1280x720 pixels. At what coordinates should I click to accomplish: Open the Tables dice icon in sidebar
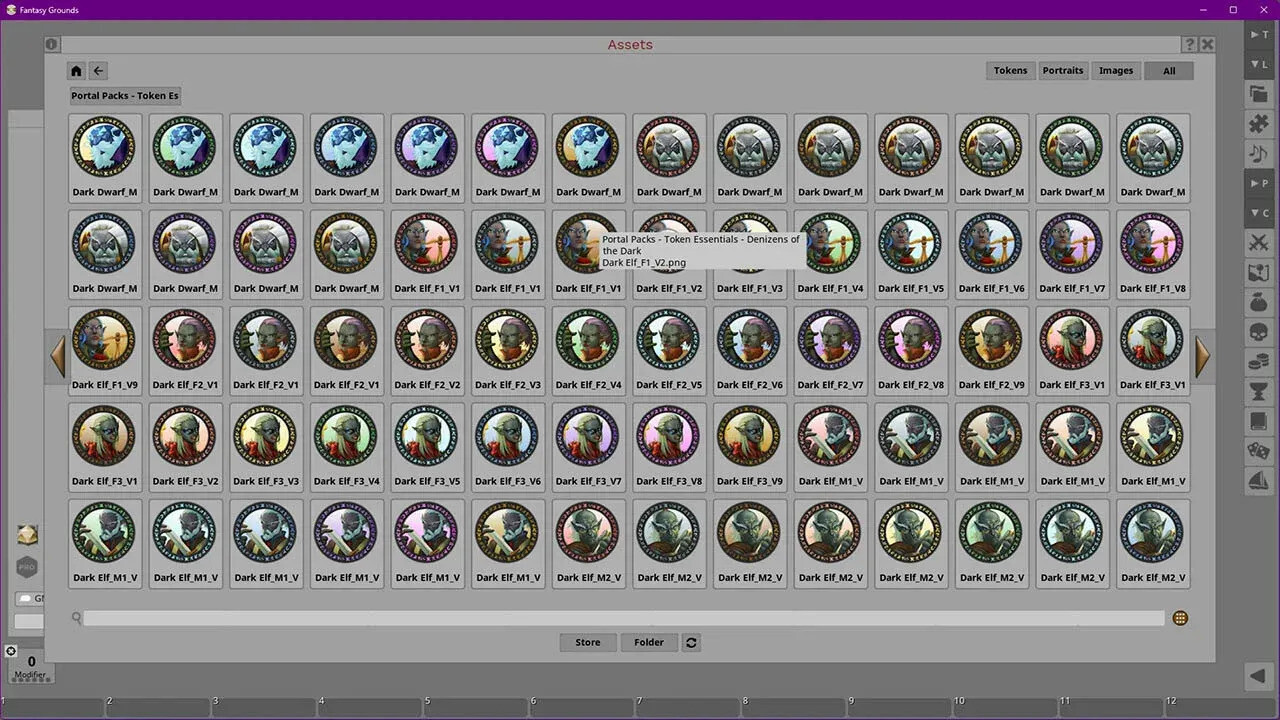1258,451
